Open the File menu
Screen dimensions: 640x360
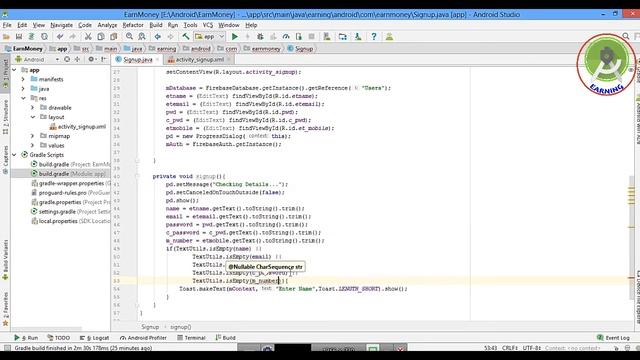[7, 25]
